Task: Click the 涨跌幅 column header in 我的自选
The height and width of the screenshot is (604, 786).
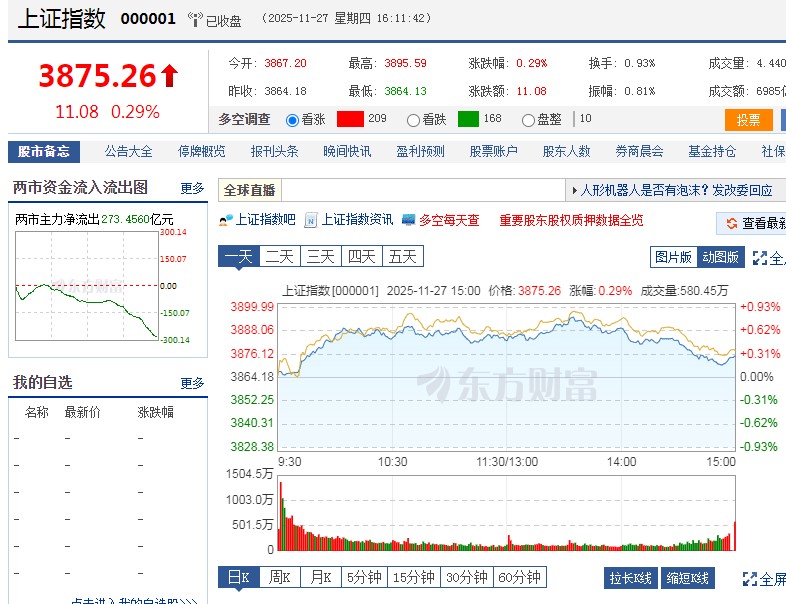Action: [155, 413]
